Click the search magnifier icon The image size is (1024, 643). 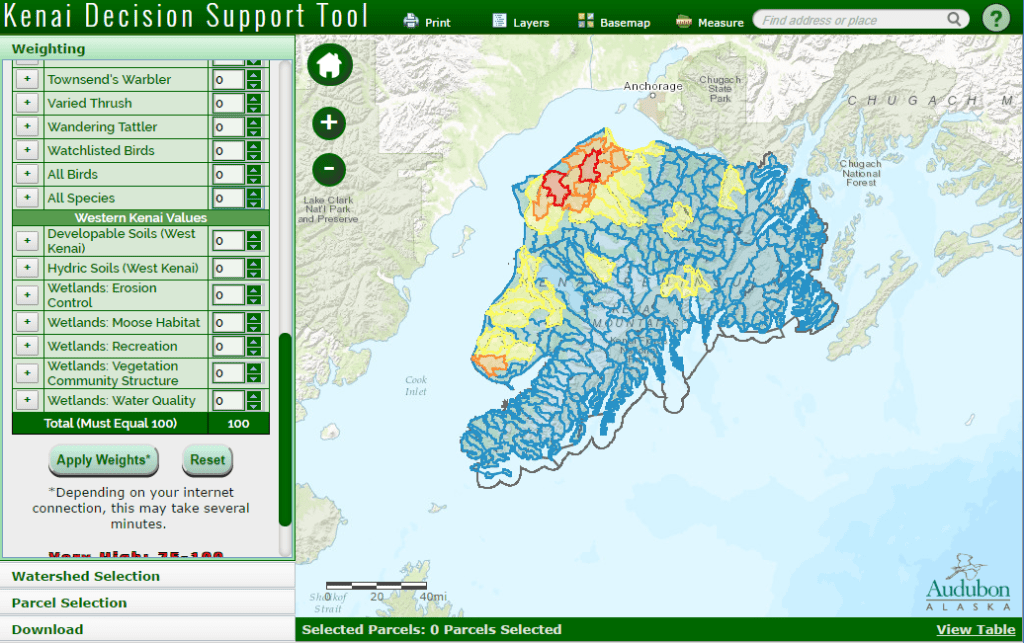[x=955, y=19]
